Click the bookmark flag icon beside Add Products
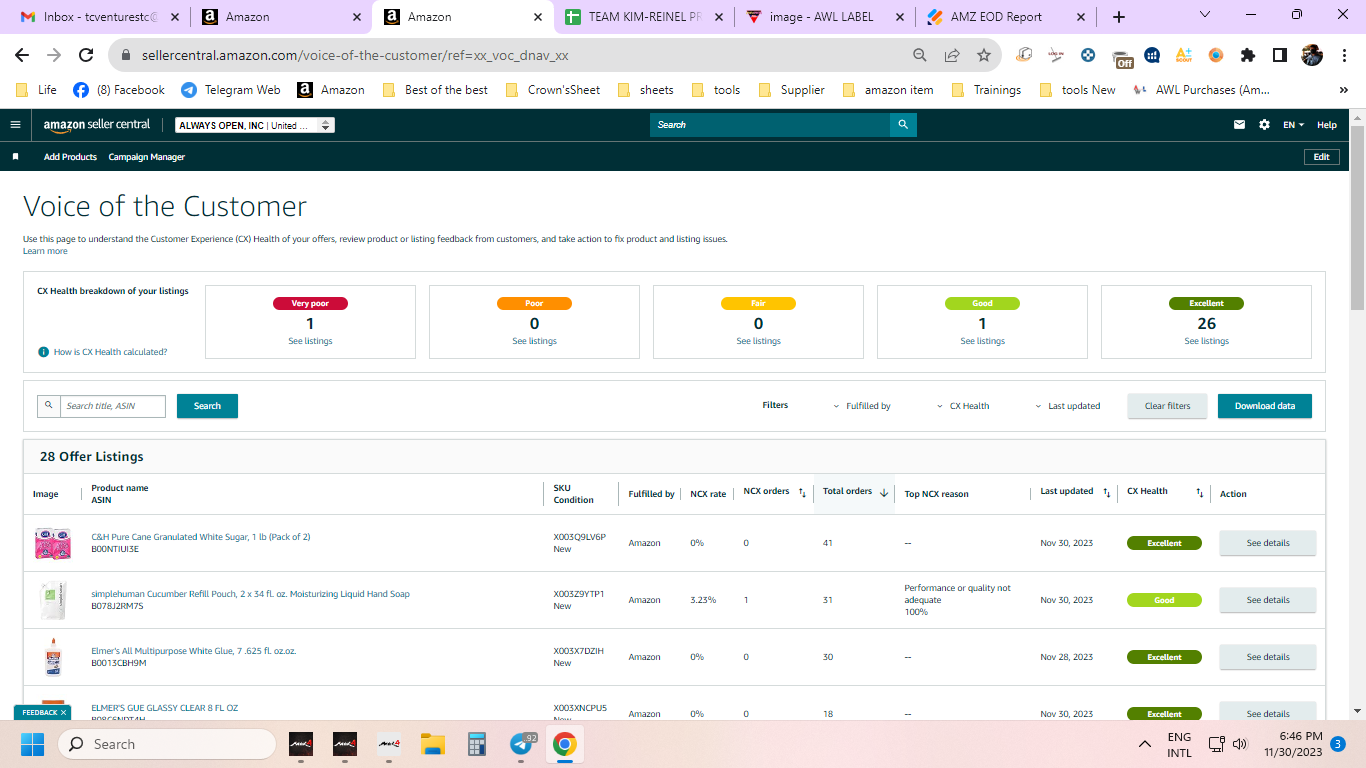 (15, 157)
